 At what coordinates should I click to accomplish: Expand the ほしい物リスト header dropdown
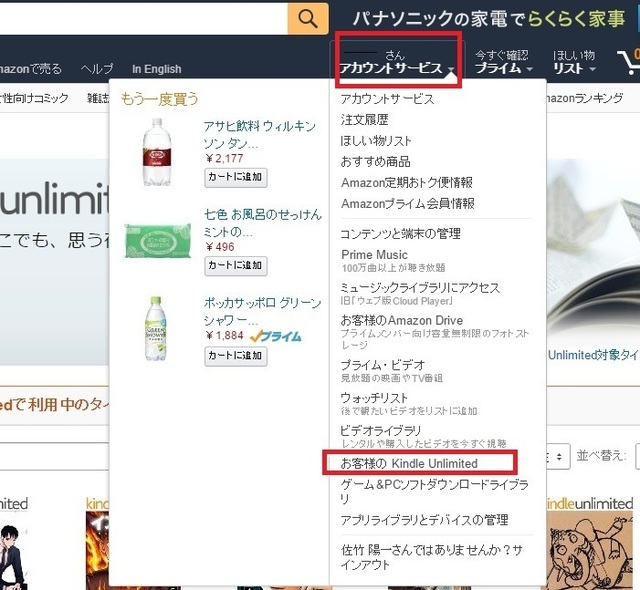[574, 62]
